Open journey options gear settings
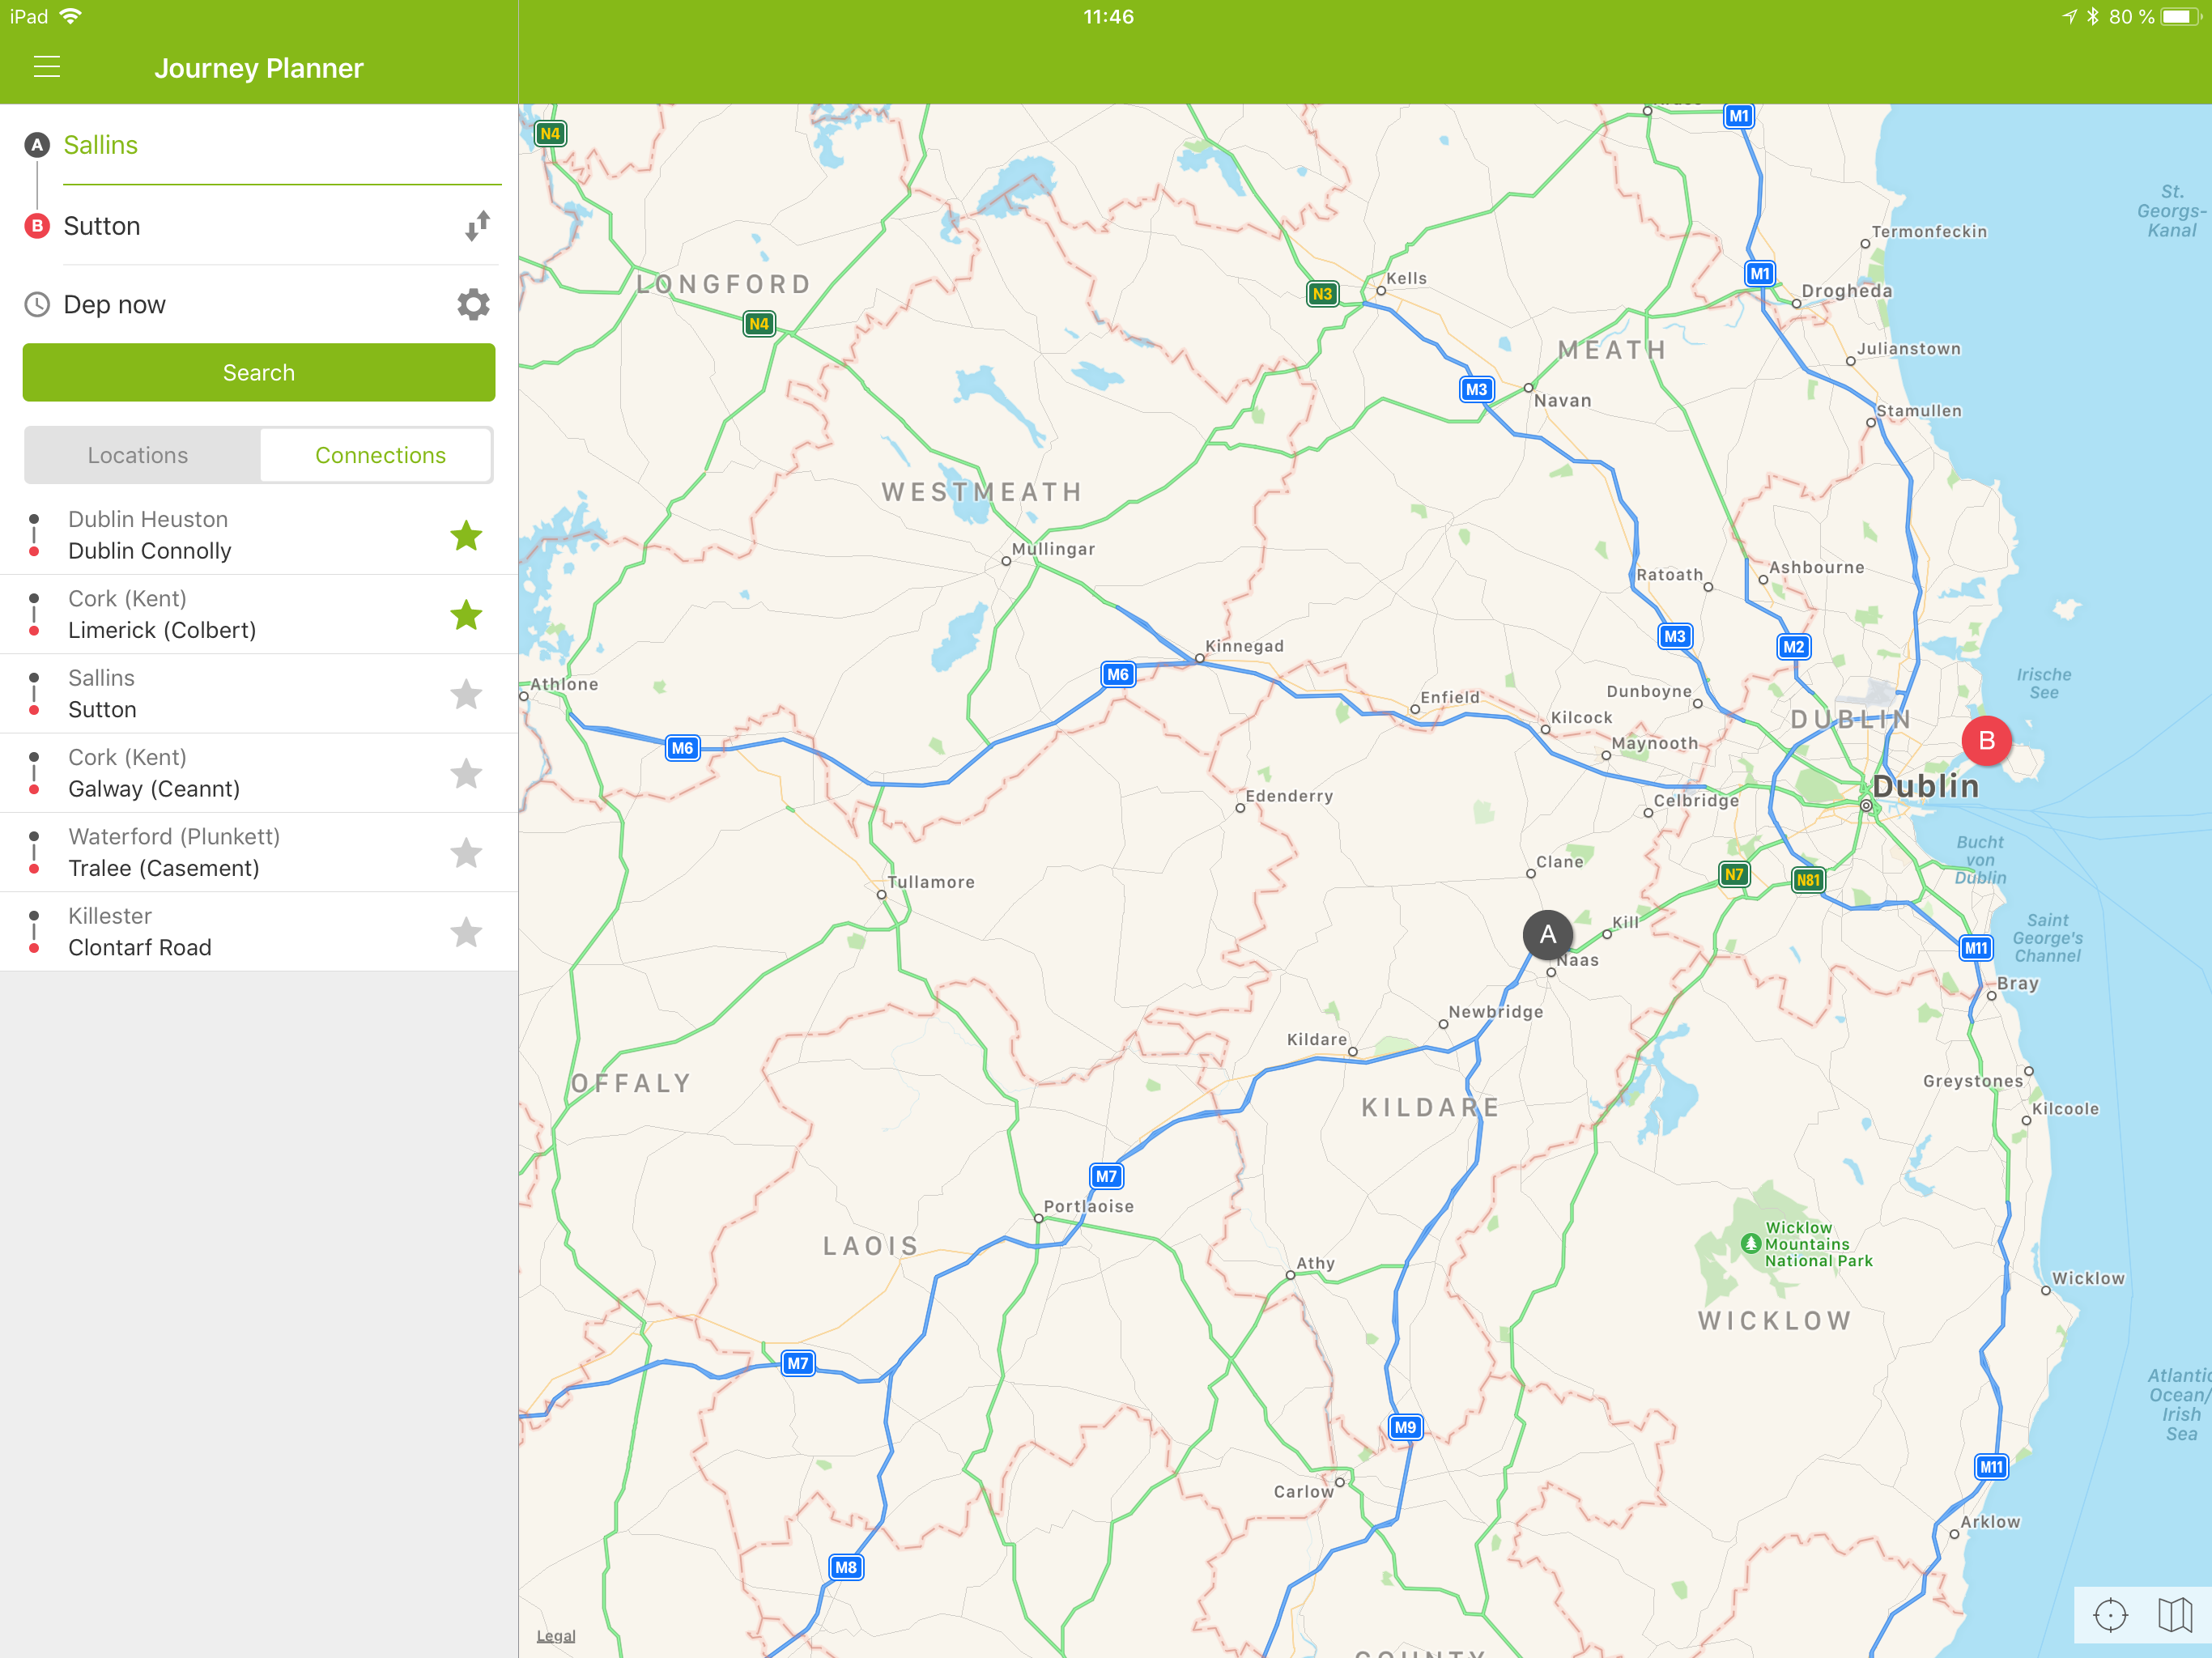Viewport: 2212px width, 1658px height. click(474, 304)
